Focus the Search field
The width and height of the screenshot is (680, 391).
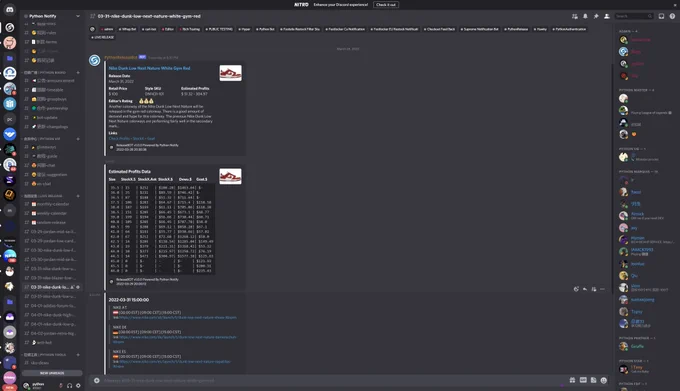[x=634, y=16]
